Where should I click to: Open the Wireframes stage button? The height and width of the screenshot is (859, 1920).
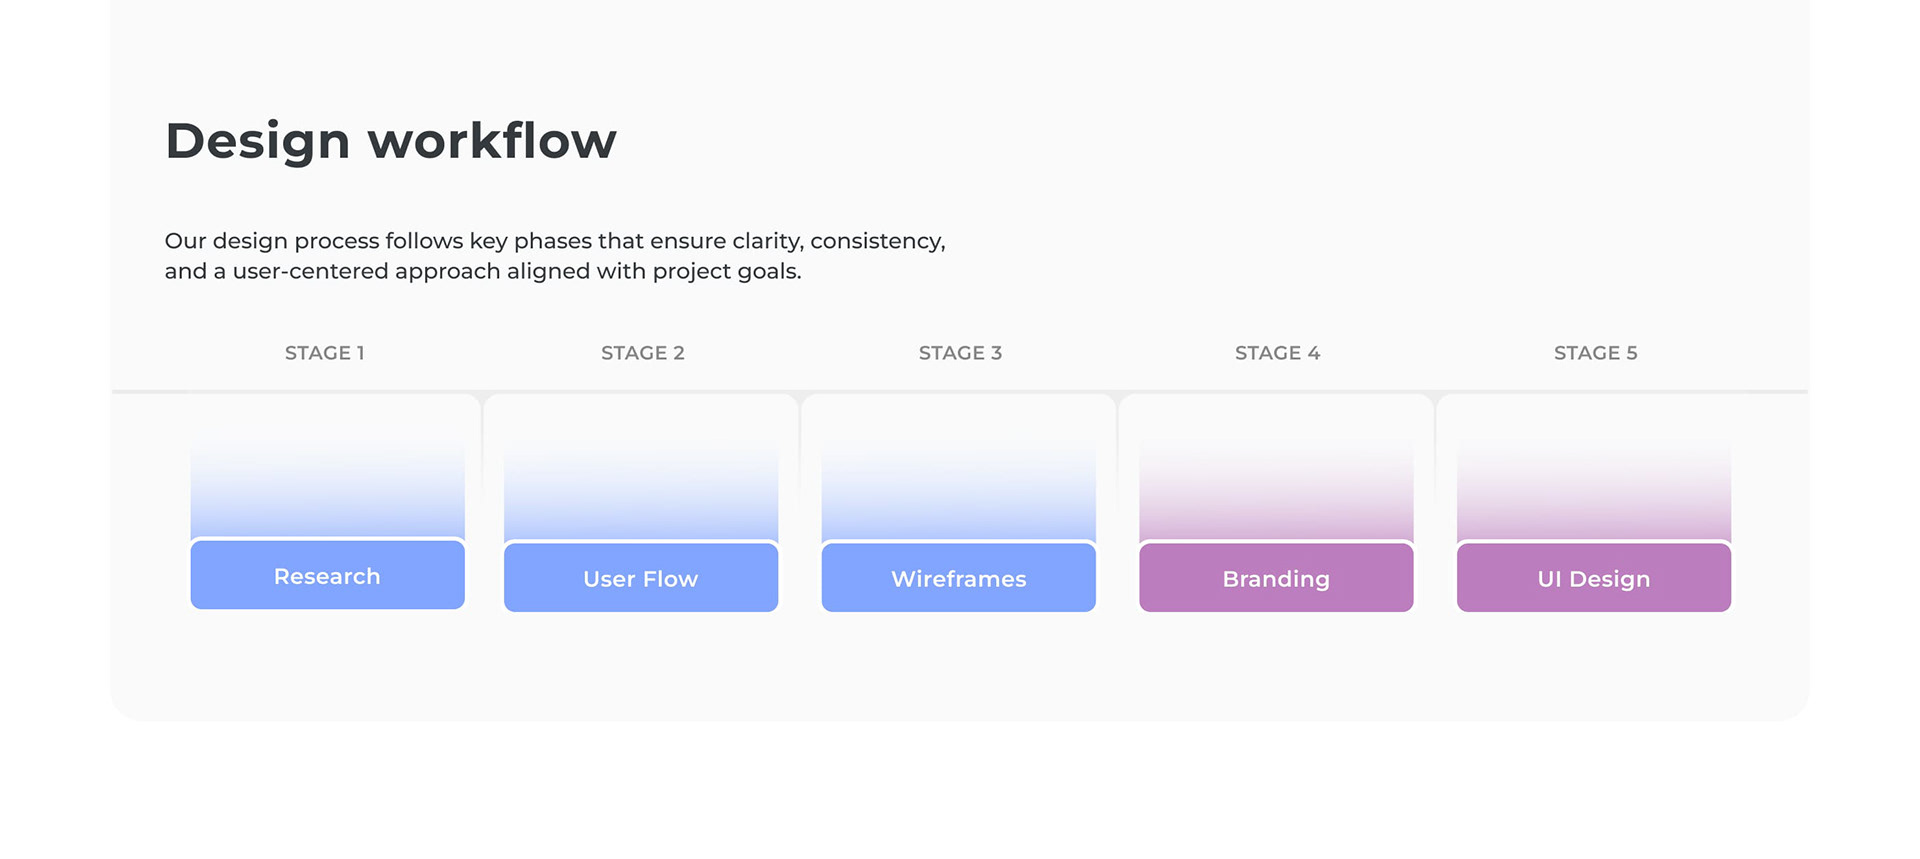pos(958,578)
